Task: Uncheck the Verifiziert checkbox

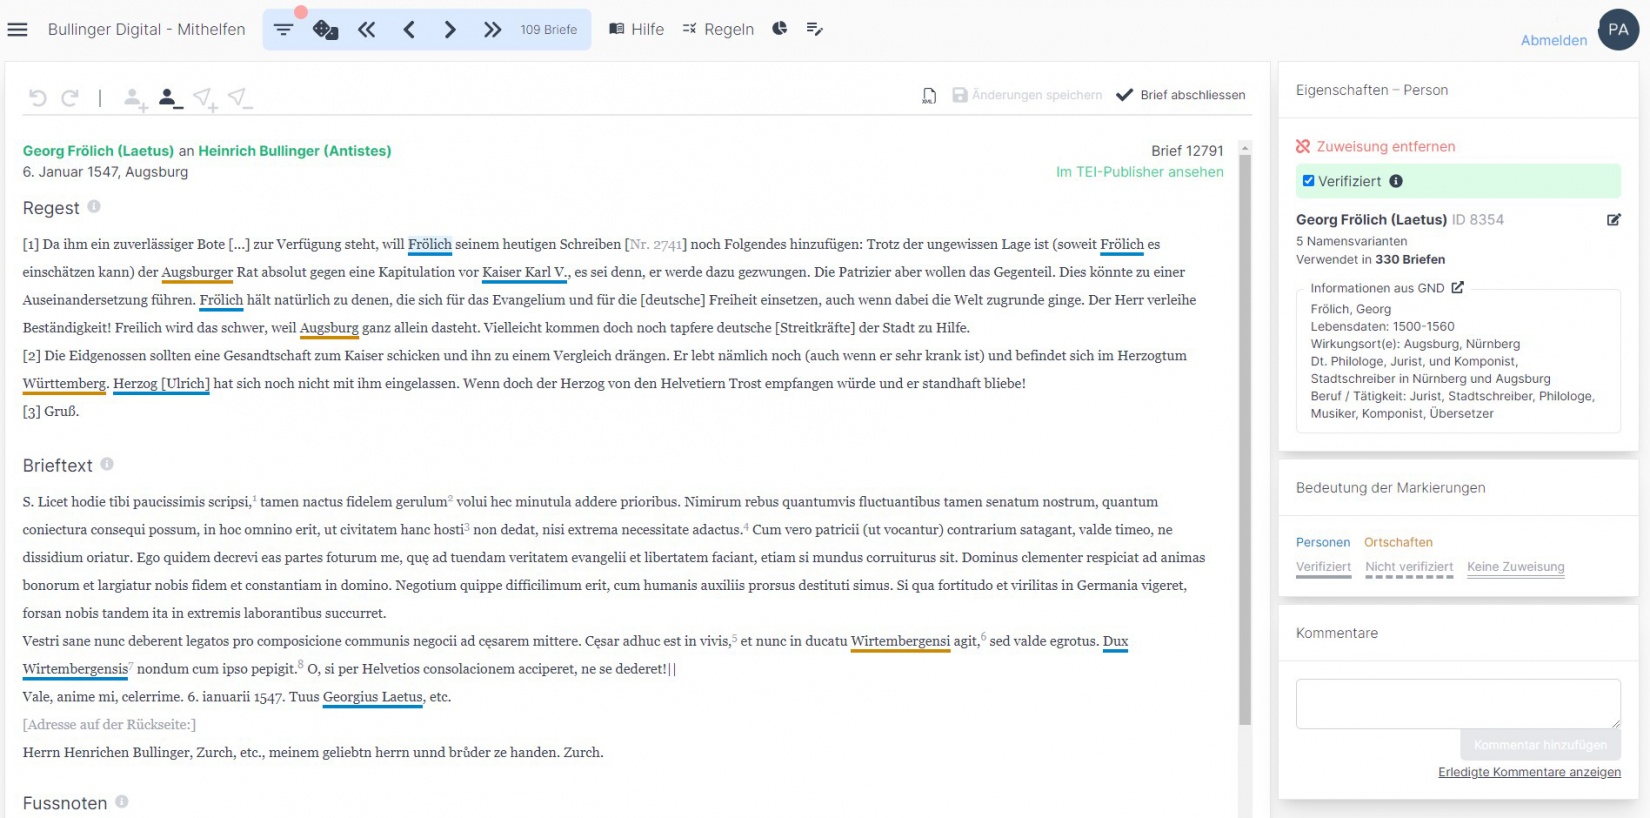Action: 1308,181
